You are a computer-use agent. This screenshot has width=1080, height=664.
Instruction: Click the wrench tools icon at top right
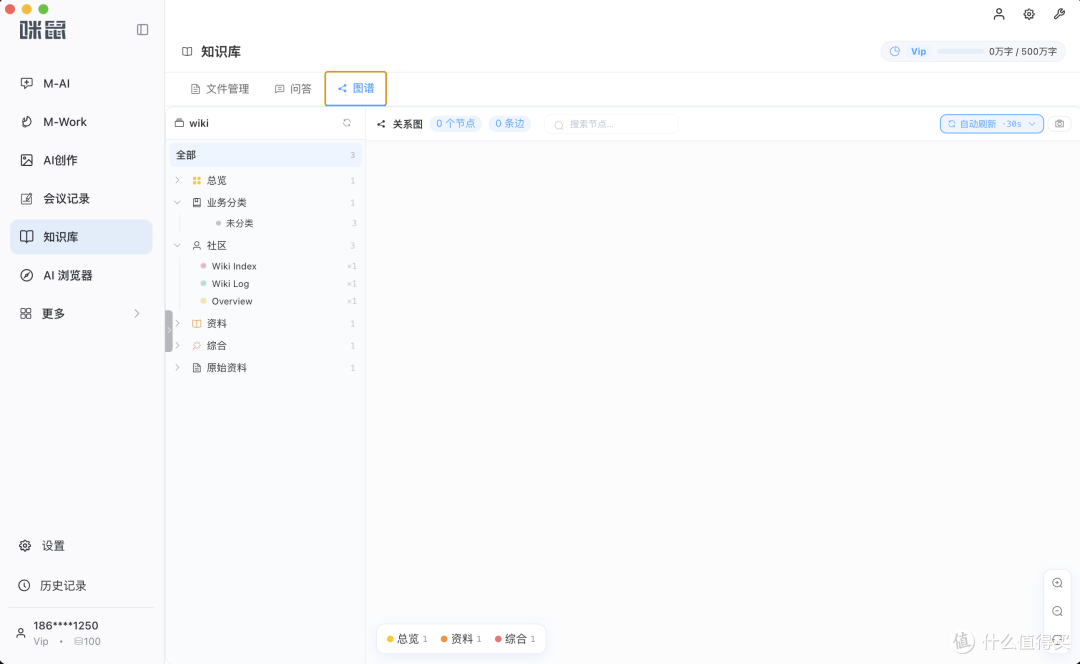[x=1059, y=14]
